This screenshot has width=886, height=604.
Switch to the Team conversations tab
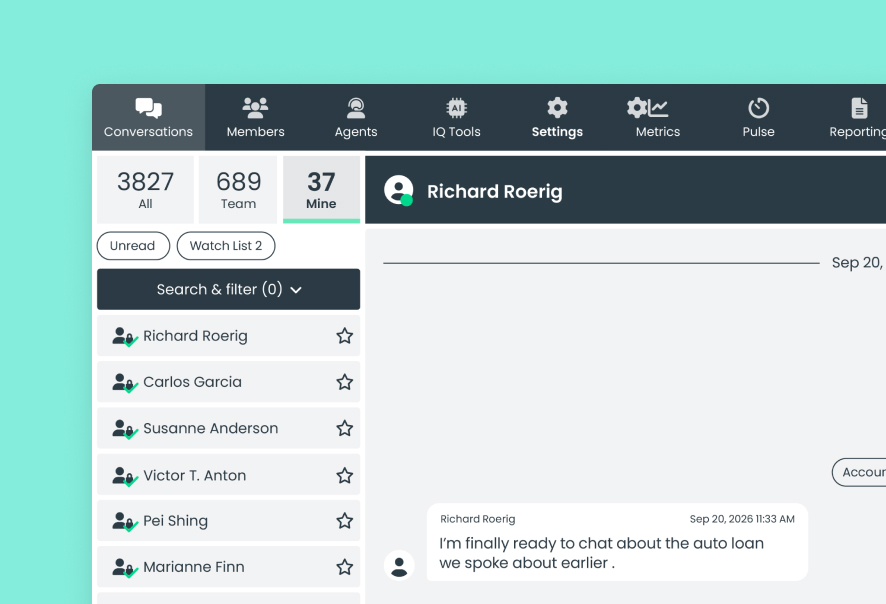[238, 189]
